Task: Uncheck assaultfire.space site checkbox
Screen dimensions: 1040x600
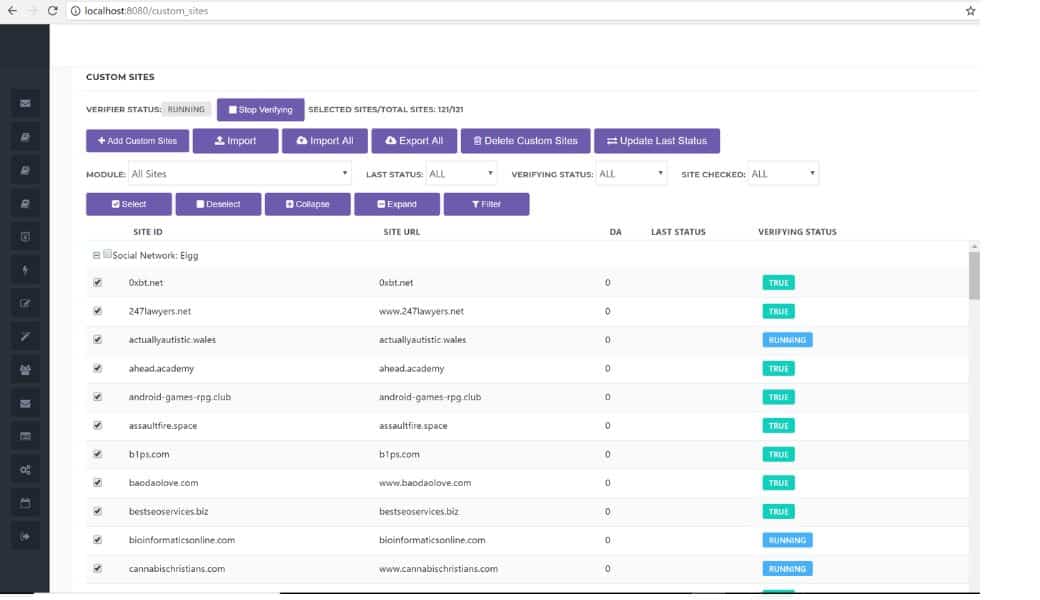Action: [x=98, y=425]
